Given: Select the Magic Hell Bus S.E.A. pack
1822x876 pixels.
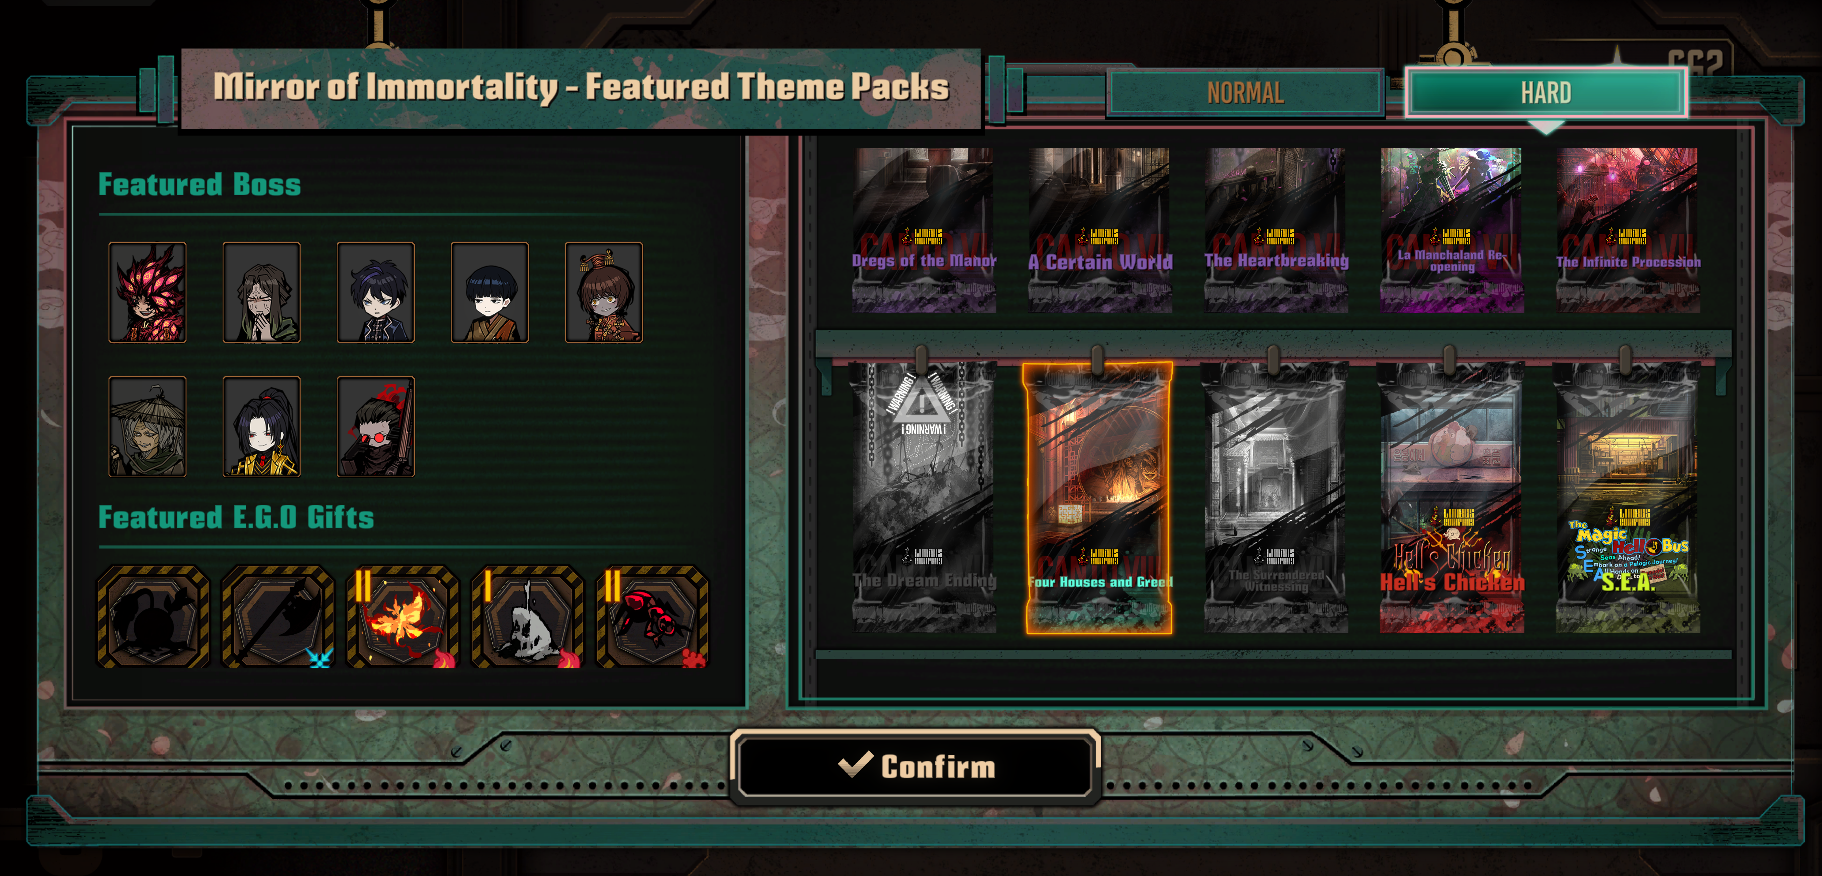Looking at the screenshot, I should (x=1627, y=498).
